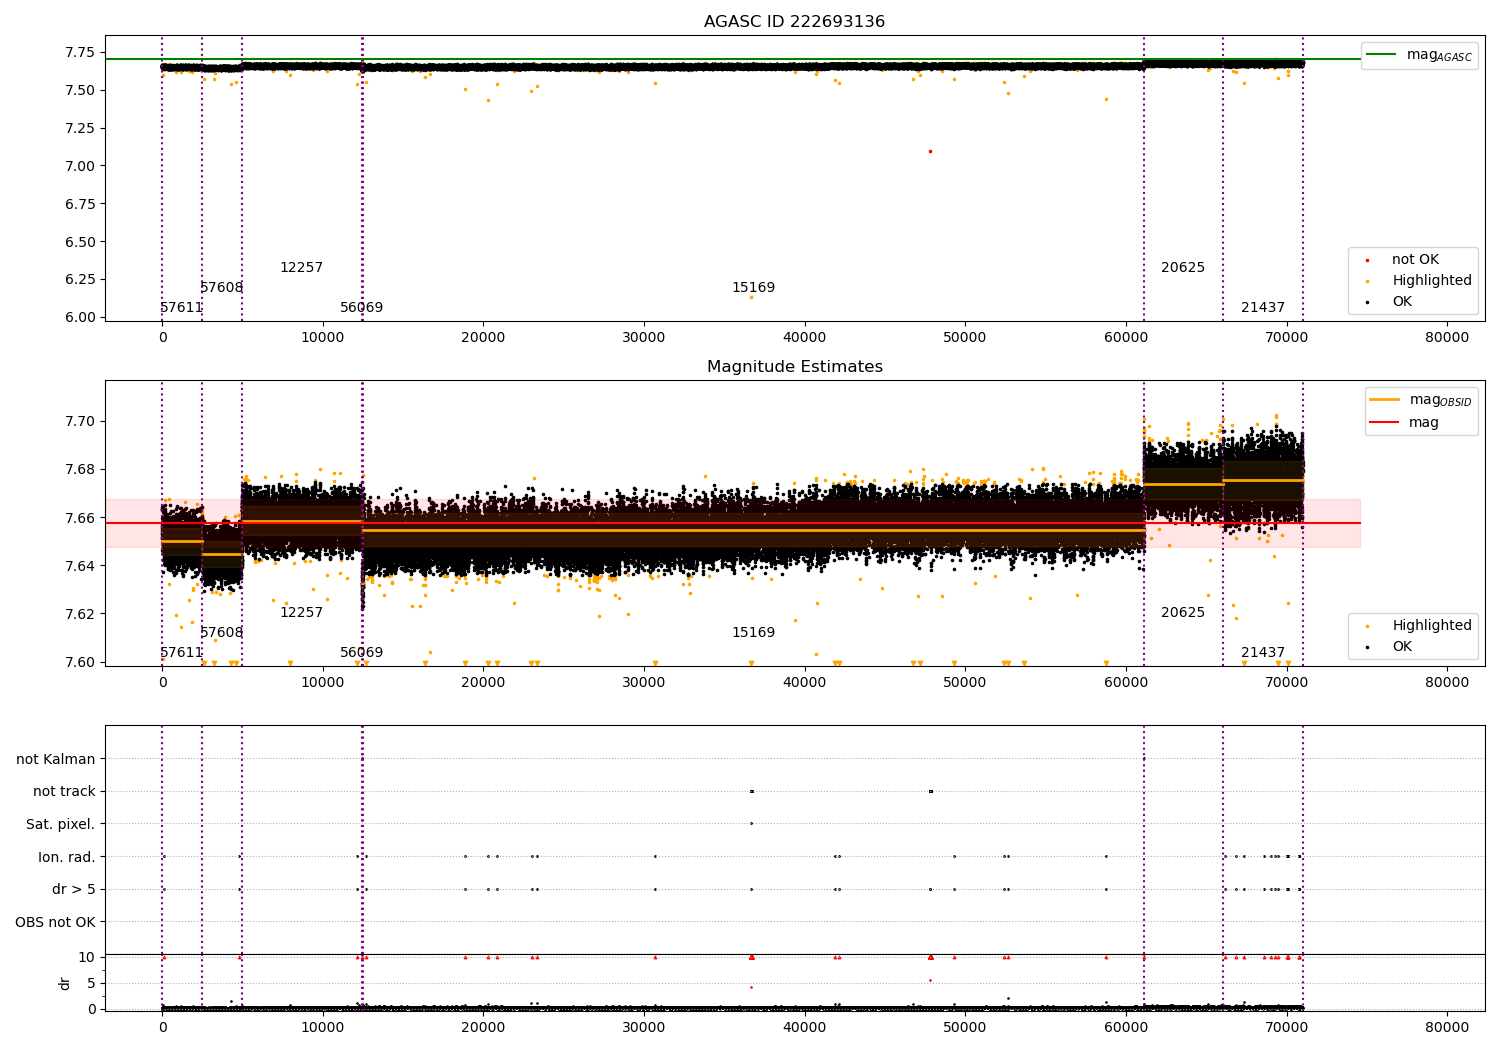This screenshot has width=1500, height=1050.
Task: Click obsid label 56069 in Magnitude Estimates panel
Action: pos(361,653)
